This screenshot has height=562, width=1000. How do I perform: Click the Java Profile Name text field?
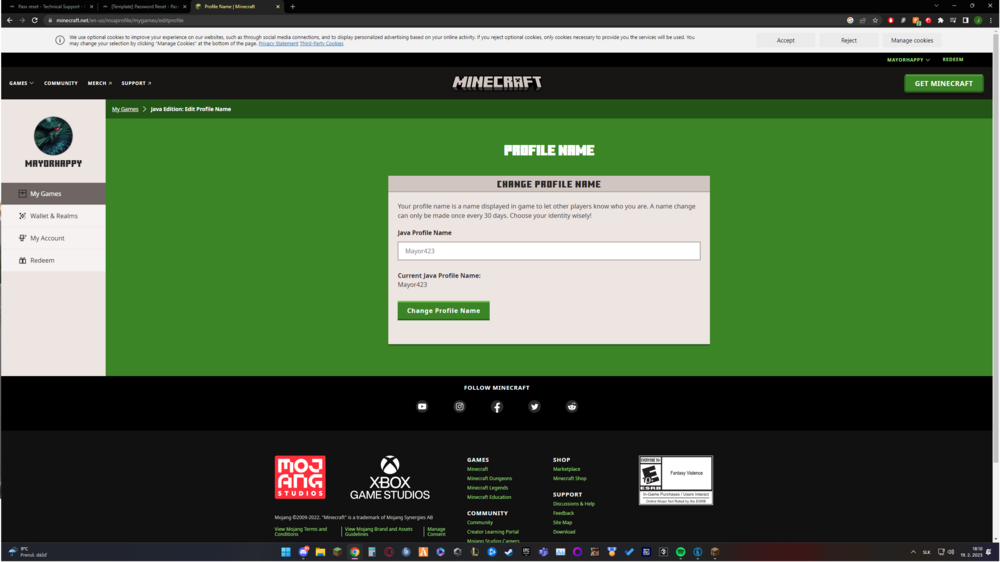(548, 251)
